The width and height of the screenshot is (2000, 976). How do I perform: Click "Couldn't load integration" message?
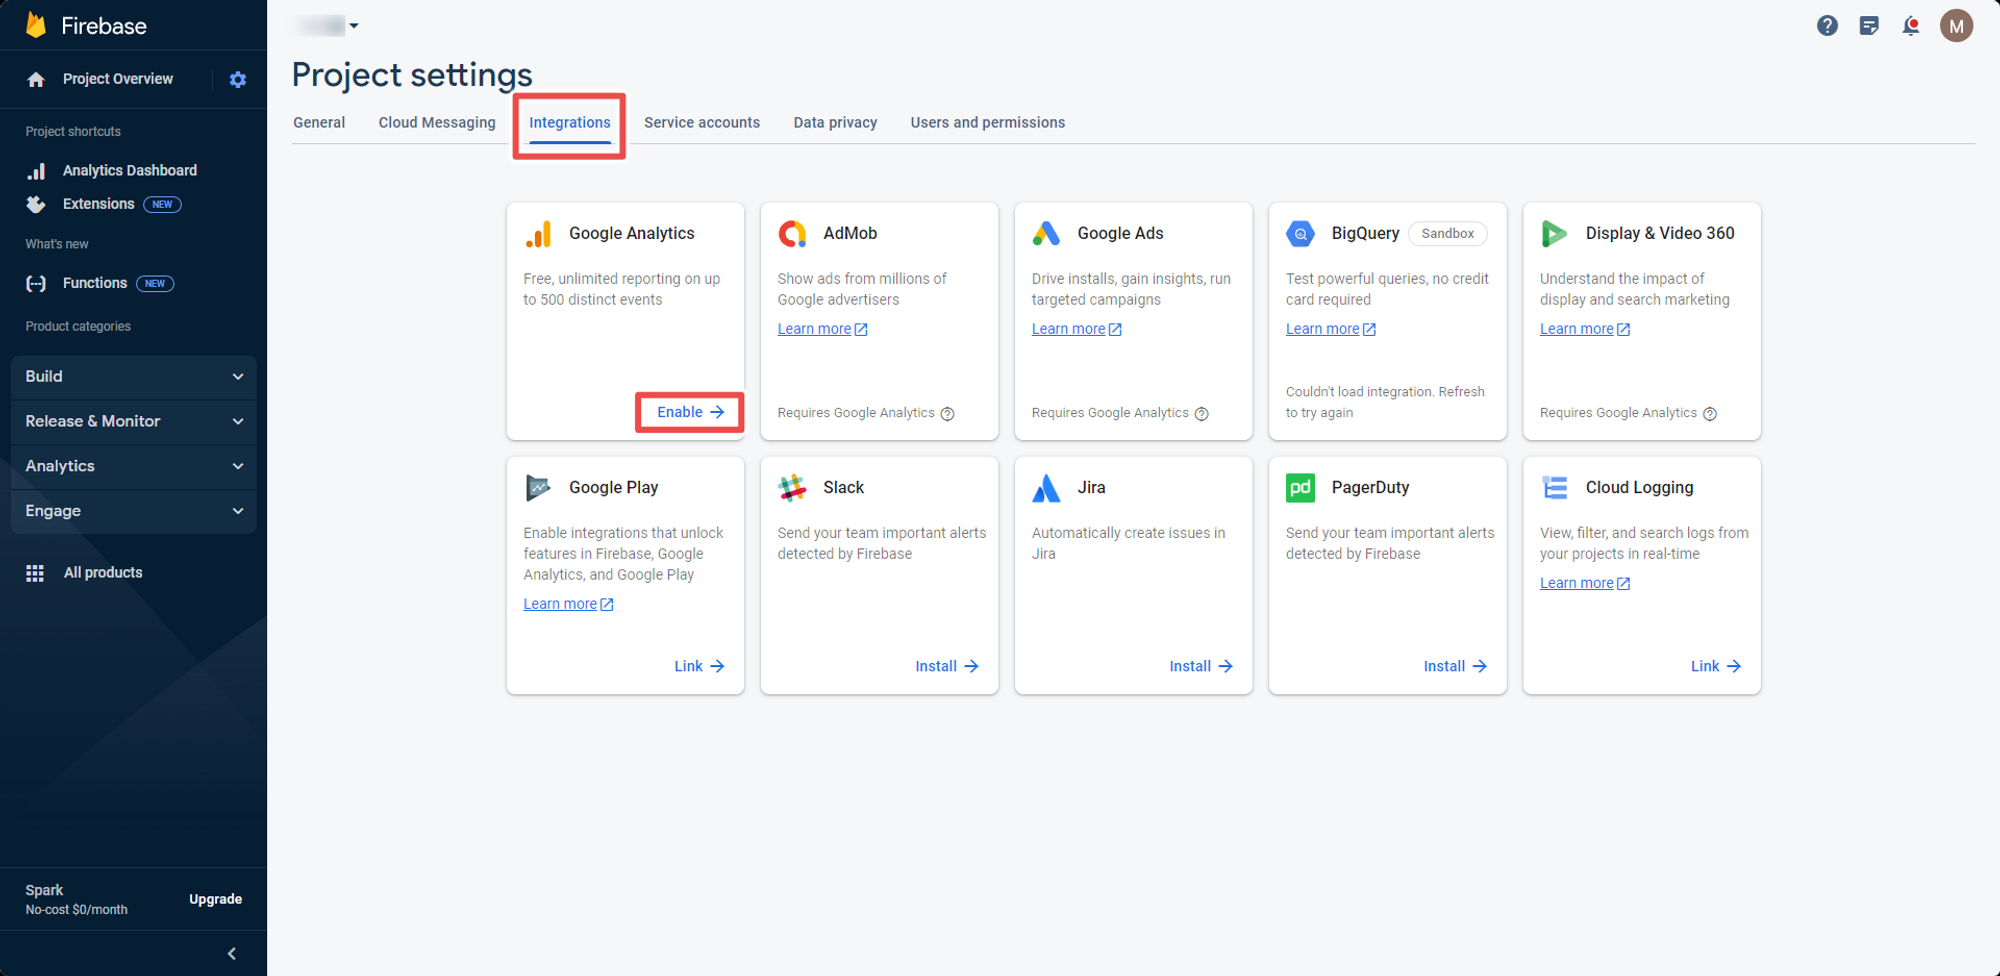[1385, 403]
